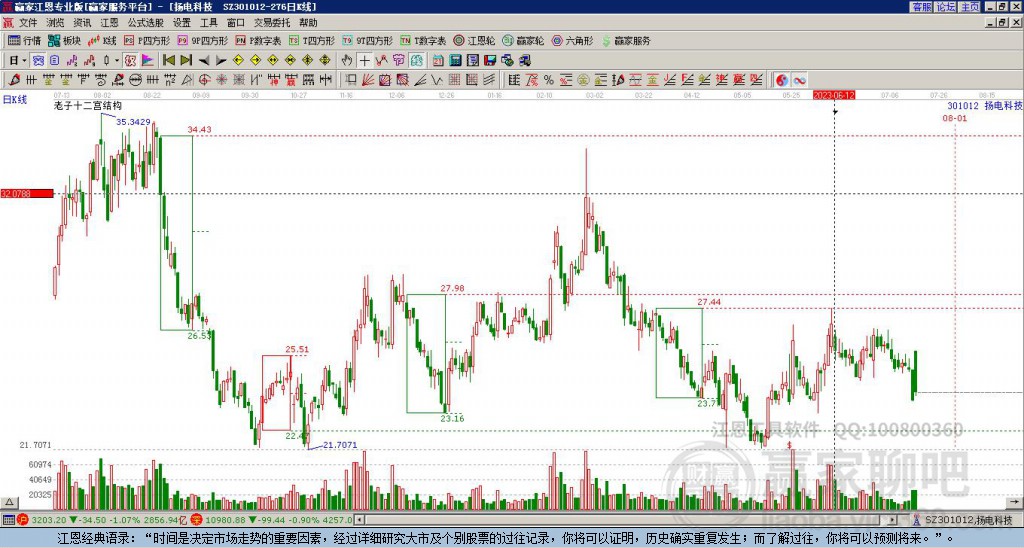This screenshot has height=548, width=1024.
Task: Open the 公式选股 menu
Action: tap(146, 23)
